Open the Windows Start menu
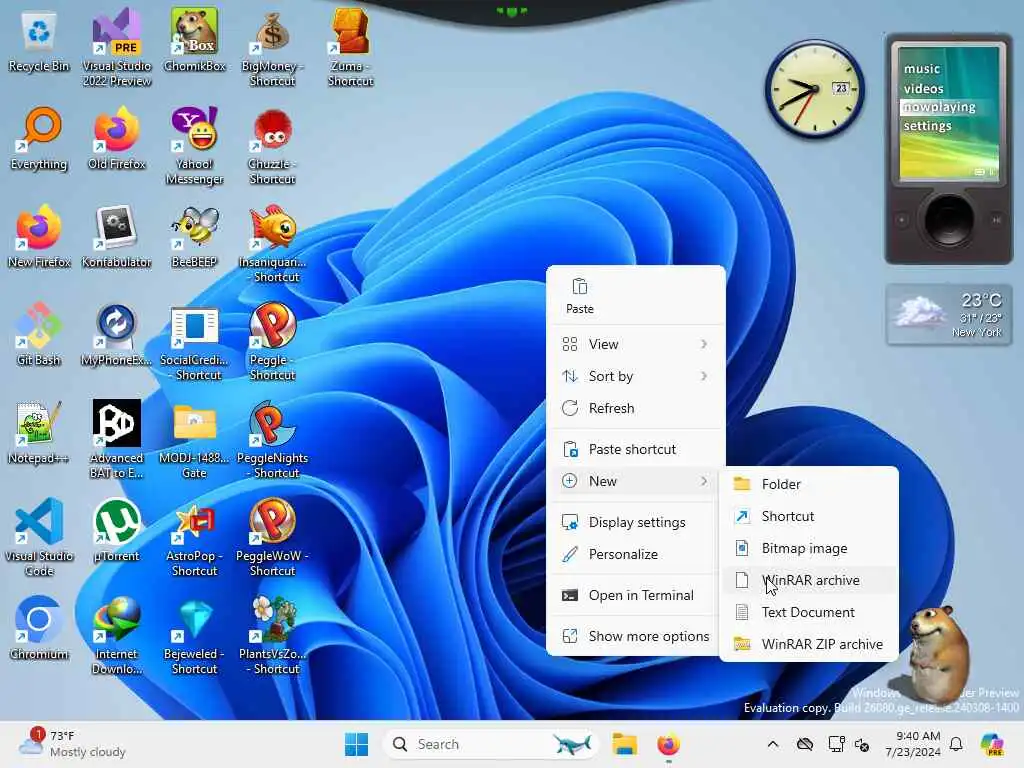This screenshot has width=1024, height=768. click(x=357, y=744)
